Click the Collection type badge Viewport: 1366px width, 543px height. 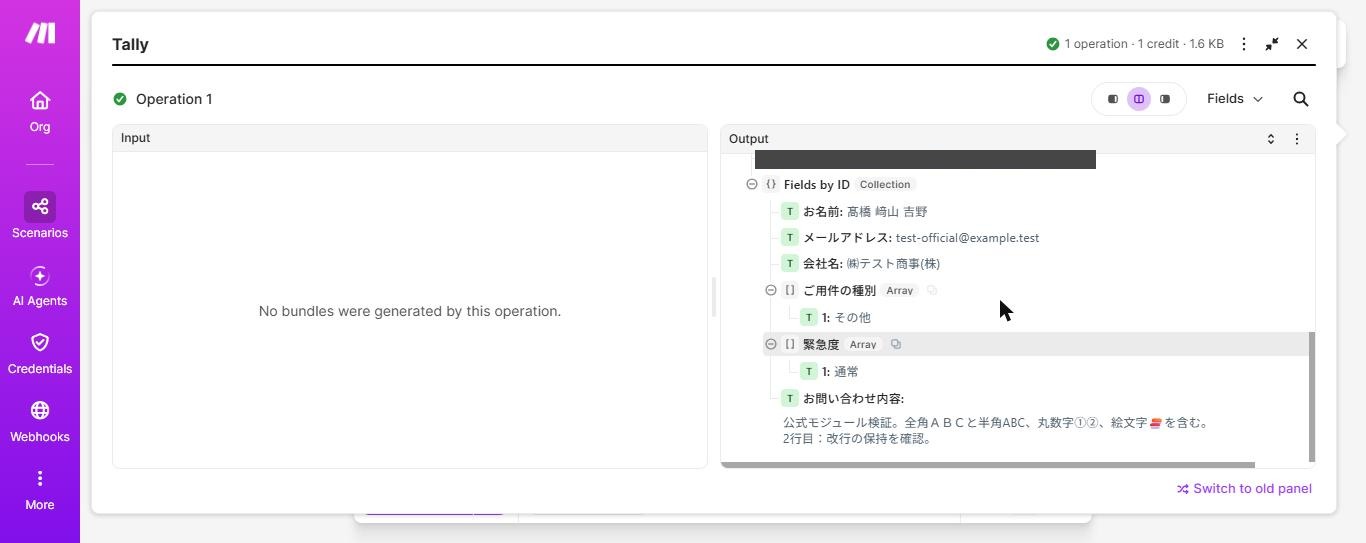885,184
